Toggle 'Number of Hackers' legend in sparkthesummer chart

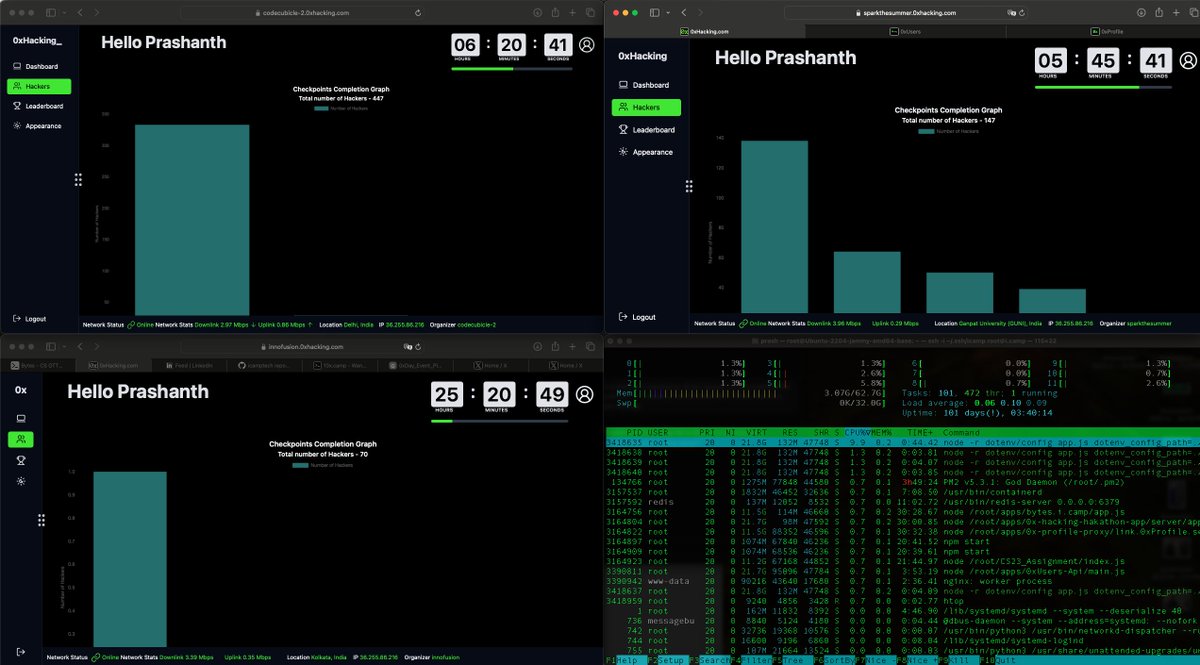[x=947, y=131]
